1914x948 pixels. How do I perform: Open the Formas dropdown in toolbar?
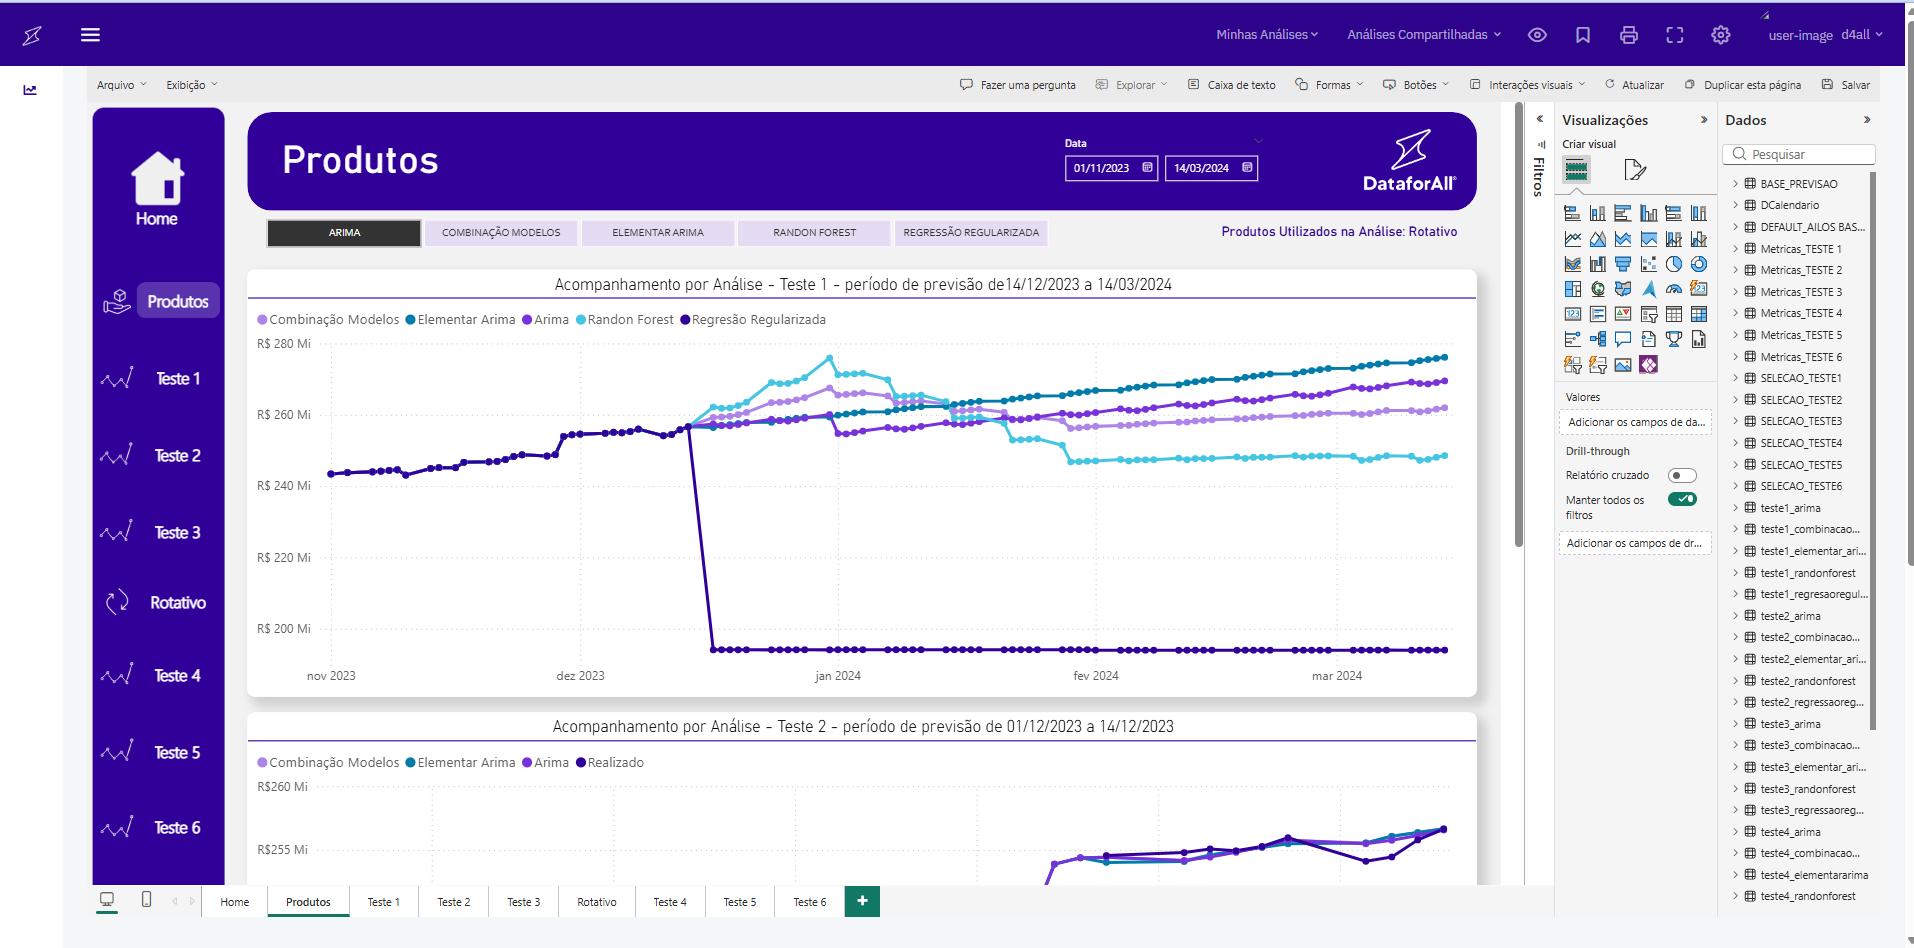[x=1330, y=85]
